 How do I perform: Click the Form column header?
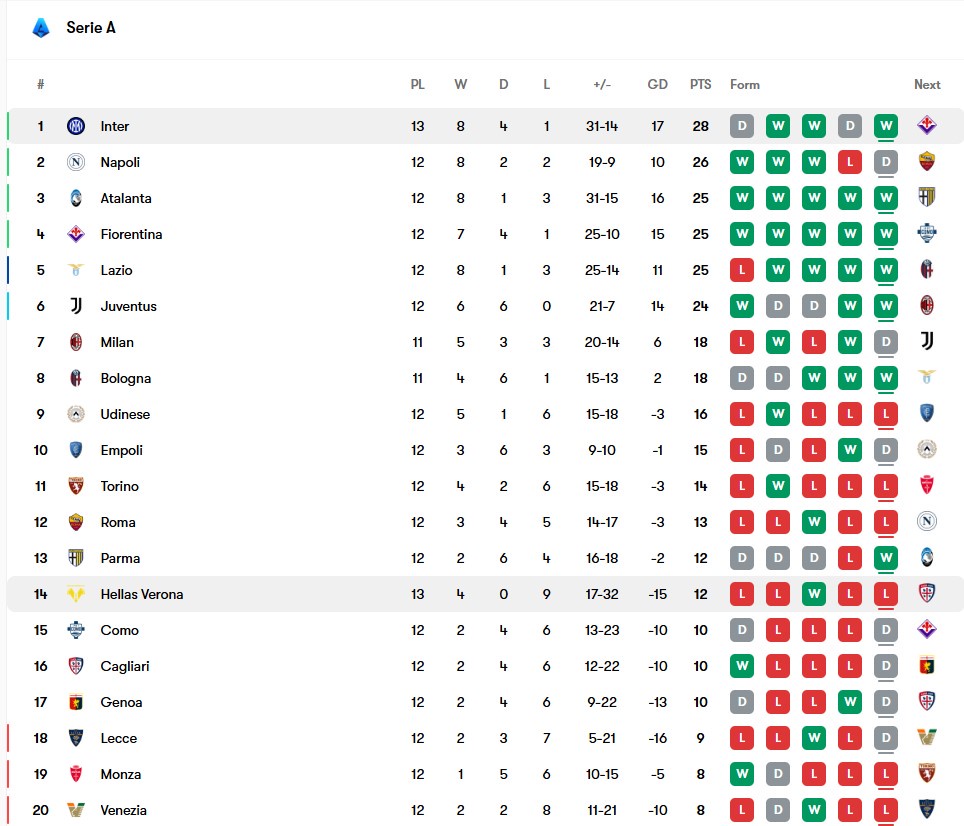[745, 85]
